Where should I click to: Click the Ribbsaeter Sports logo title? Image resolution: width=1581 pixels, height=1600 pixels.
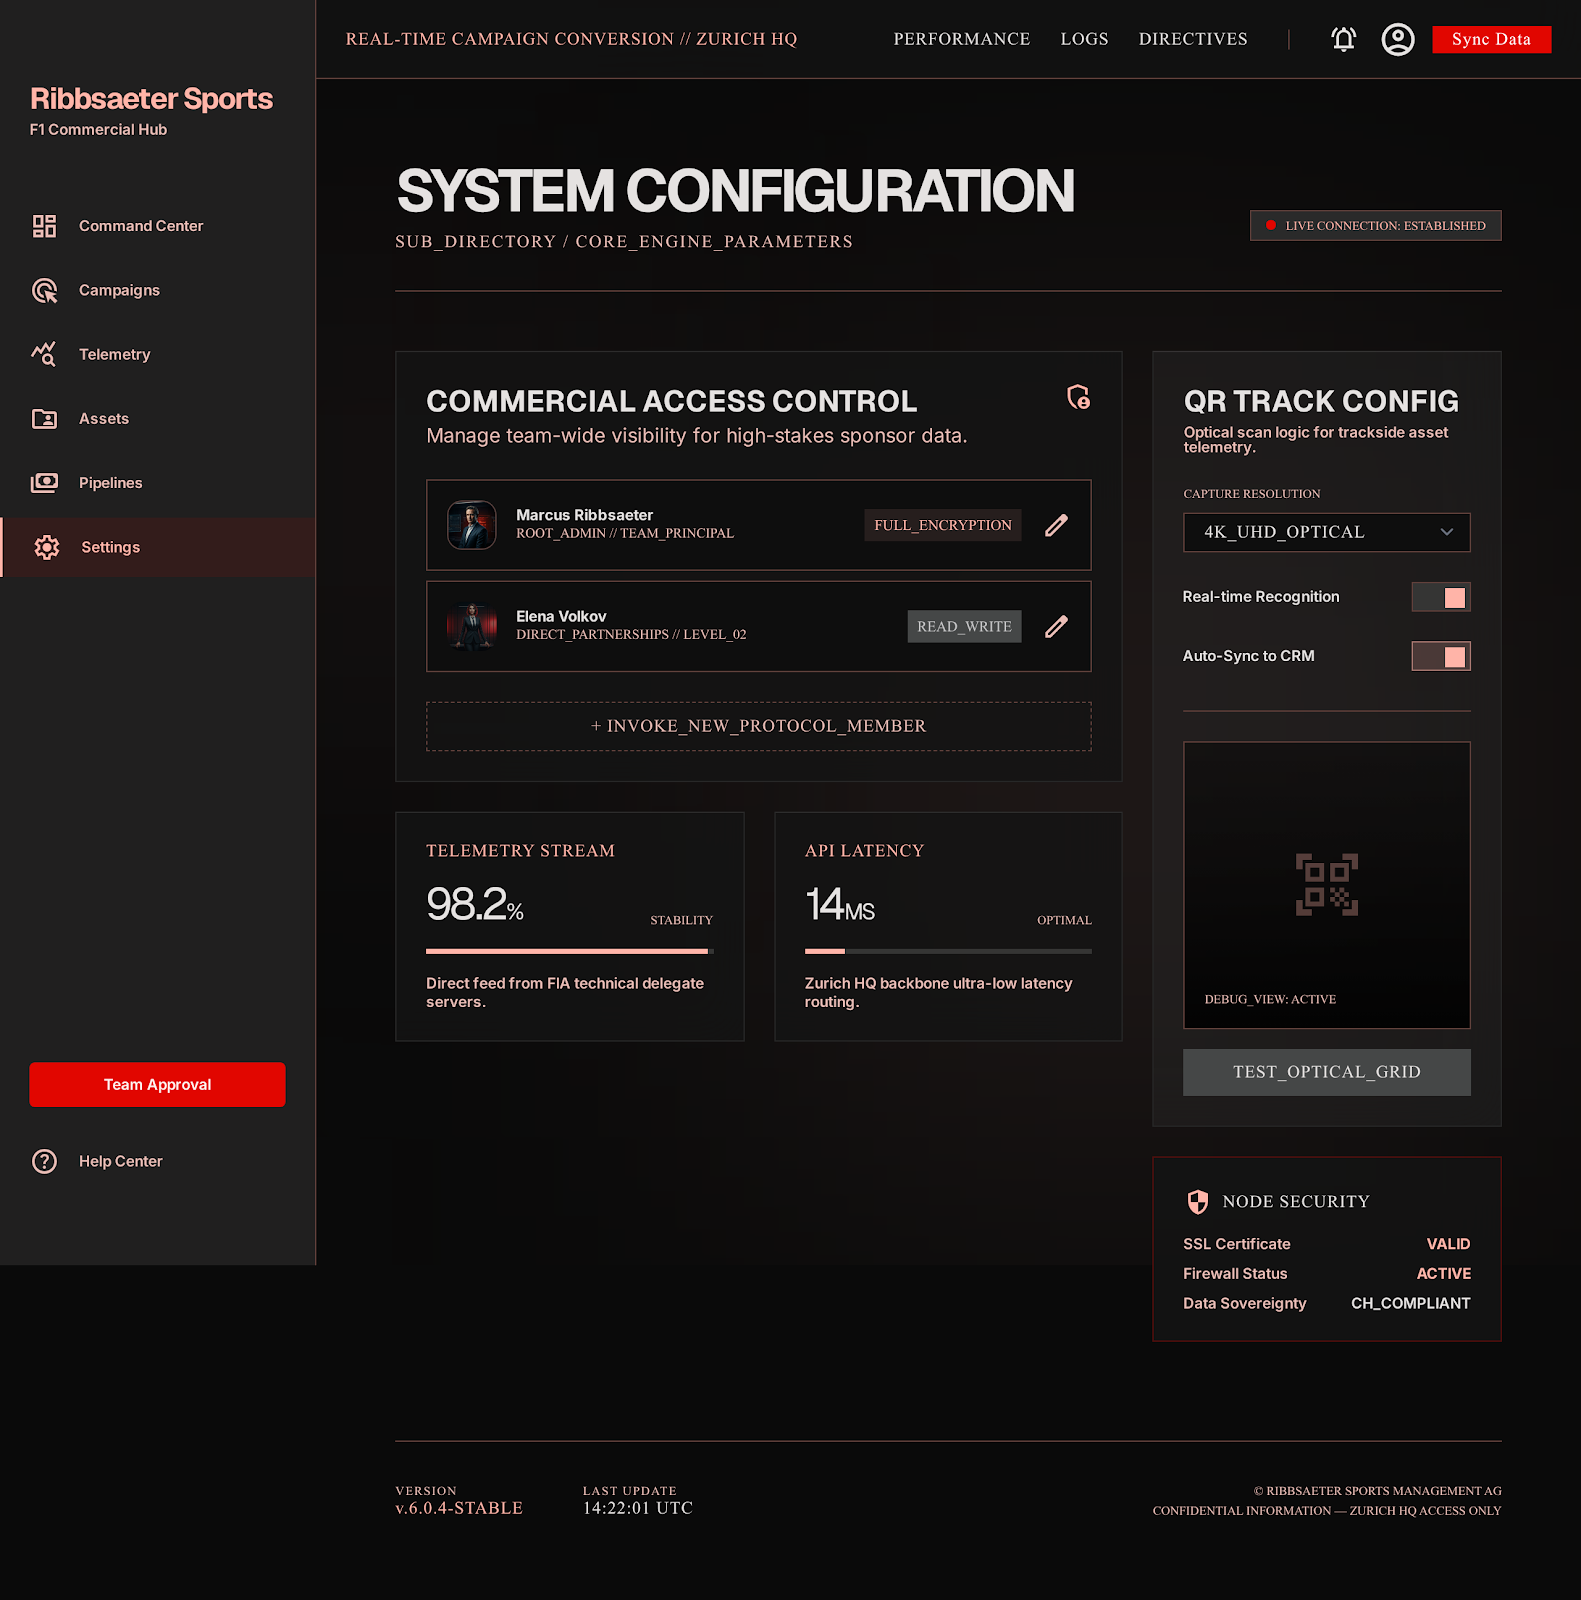[151, 99]
